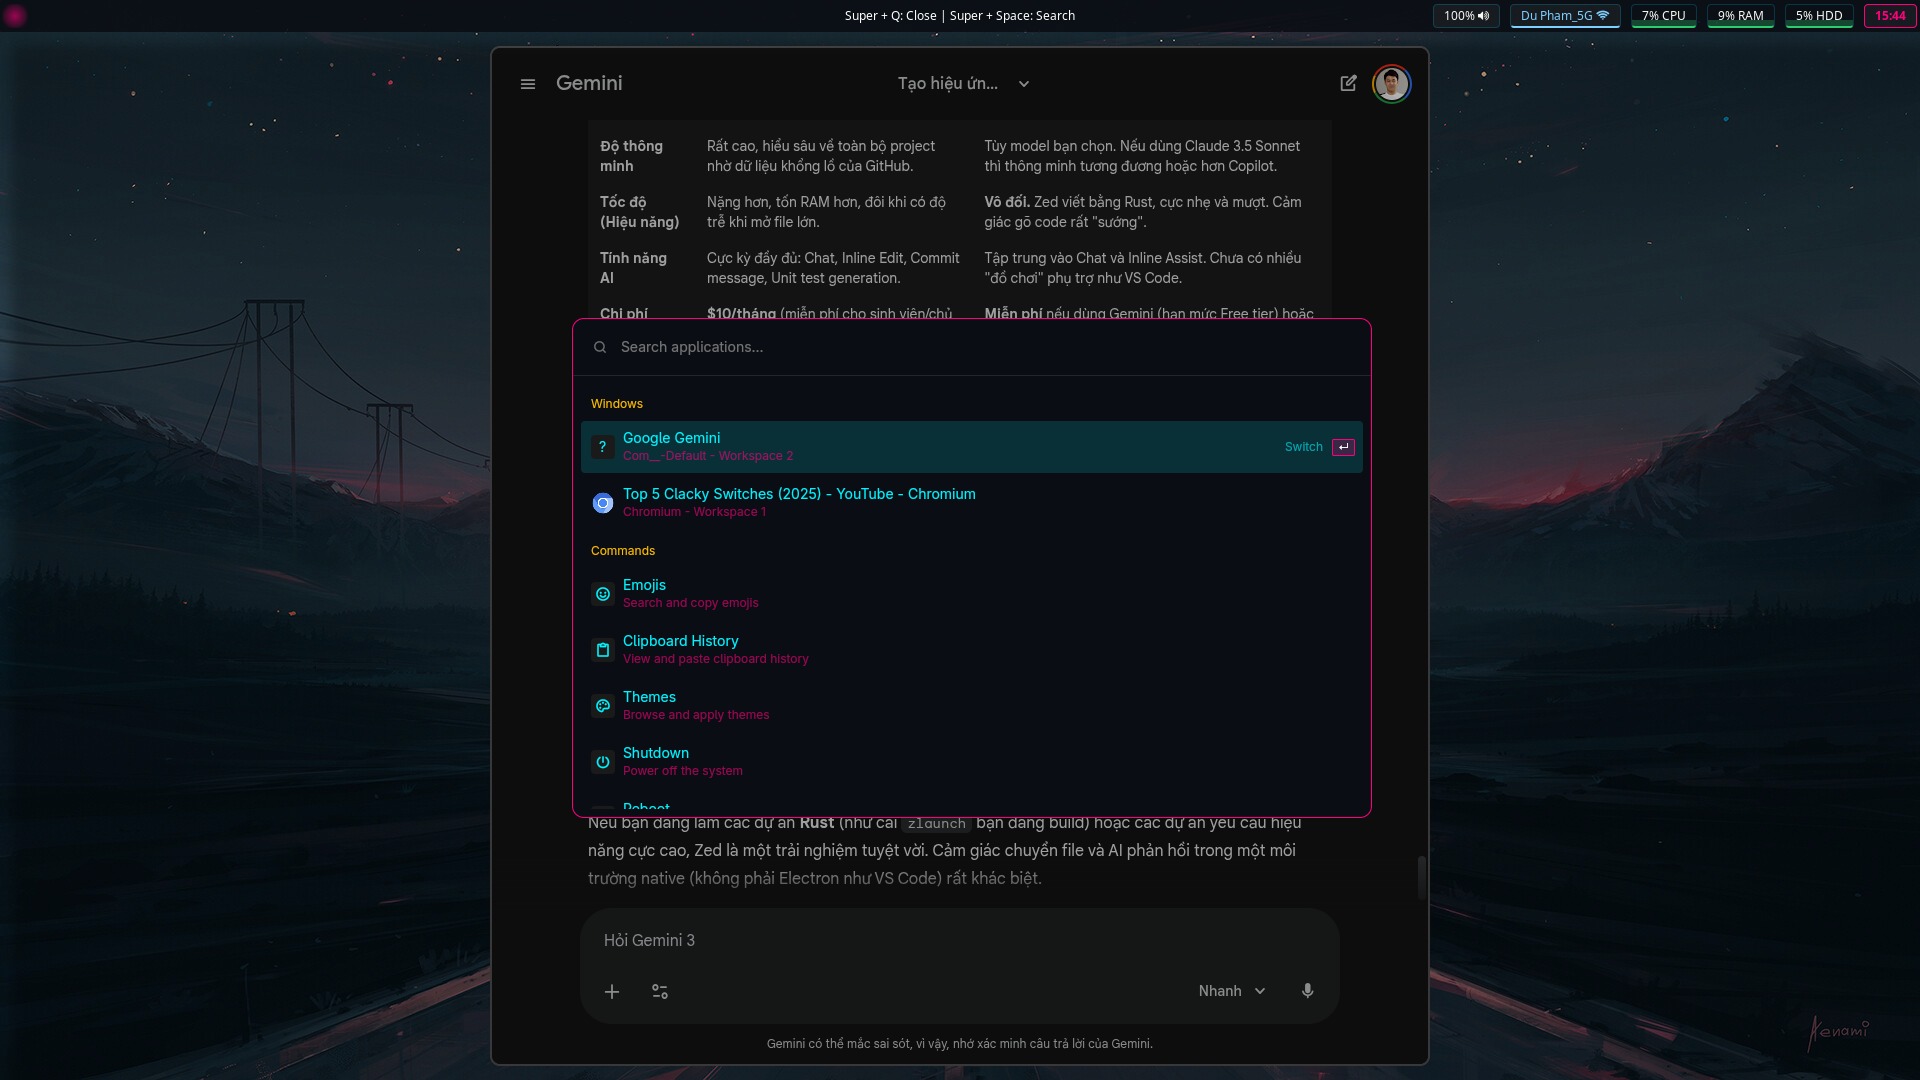Click the Shutdown power icon

[x=603, y=762]
